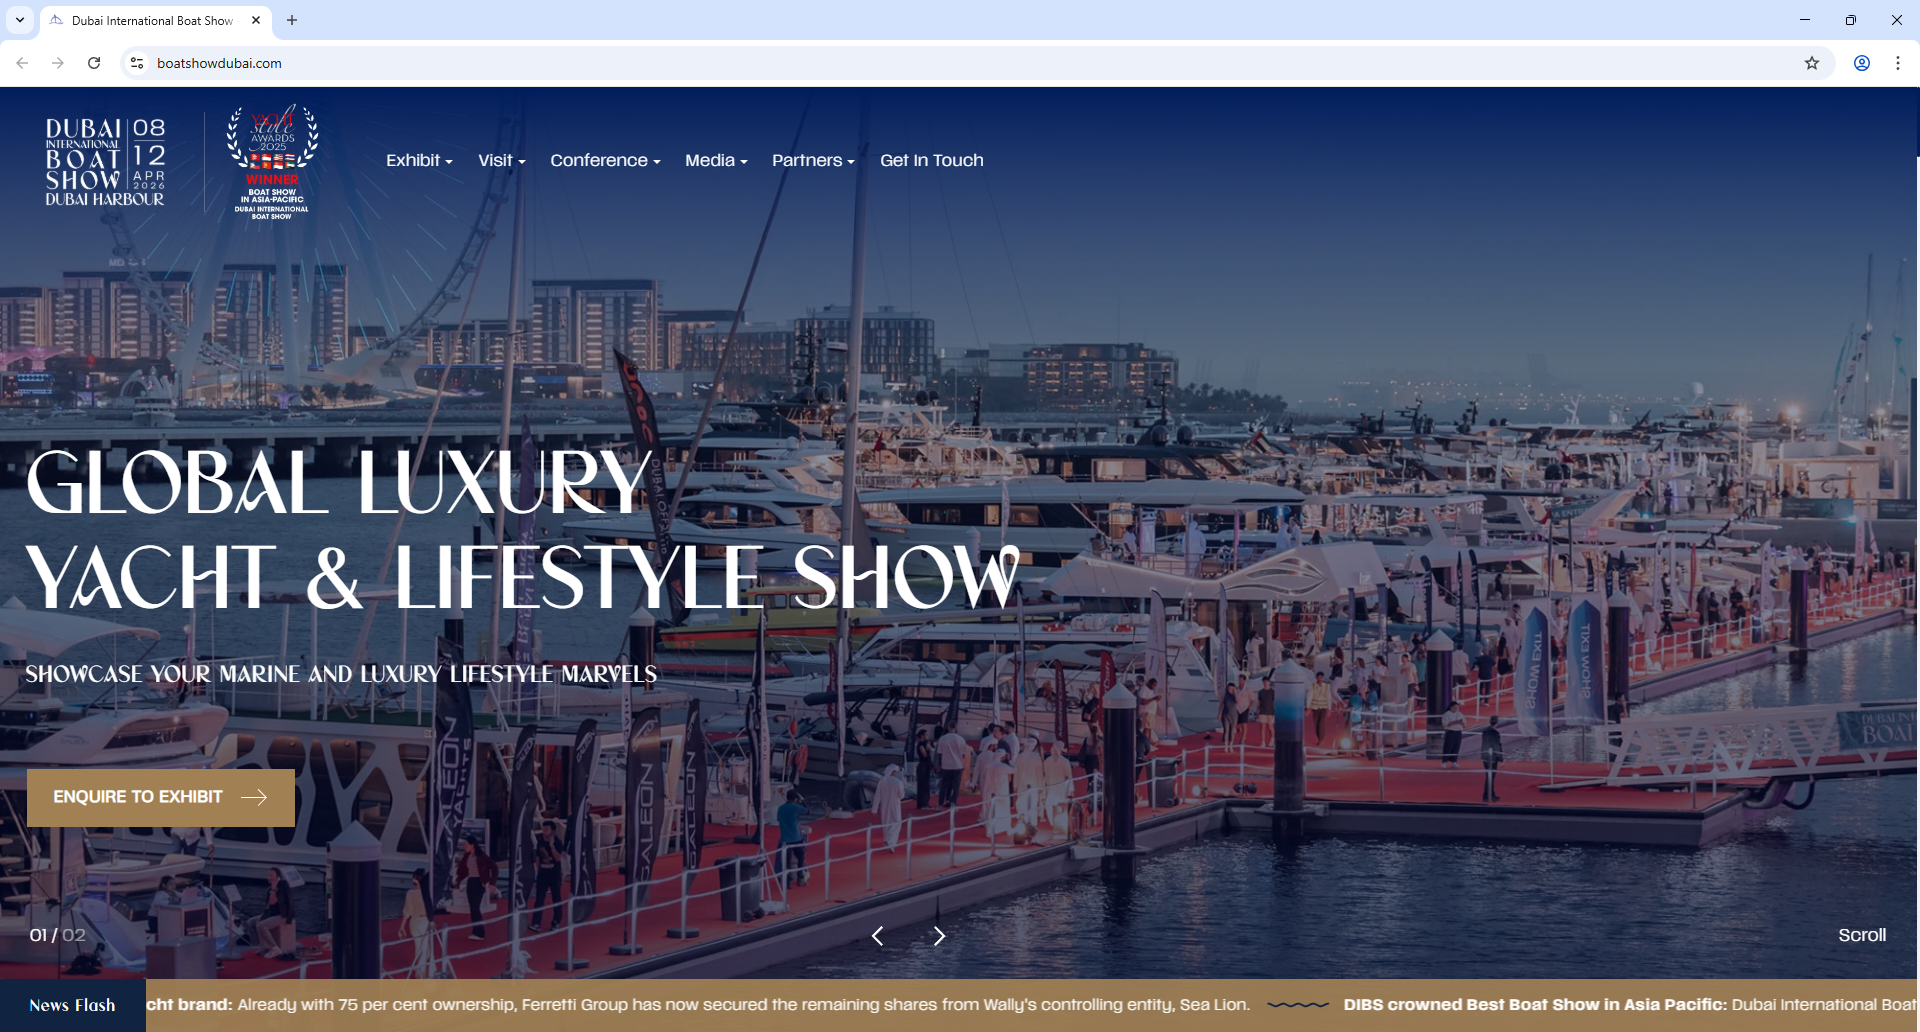Click the next slide arrow
The height and width of the screenshot is (1032, 1920).
[x=939, y=935]
